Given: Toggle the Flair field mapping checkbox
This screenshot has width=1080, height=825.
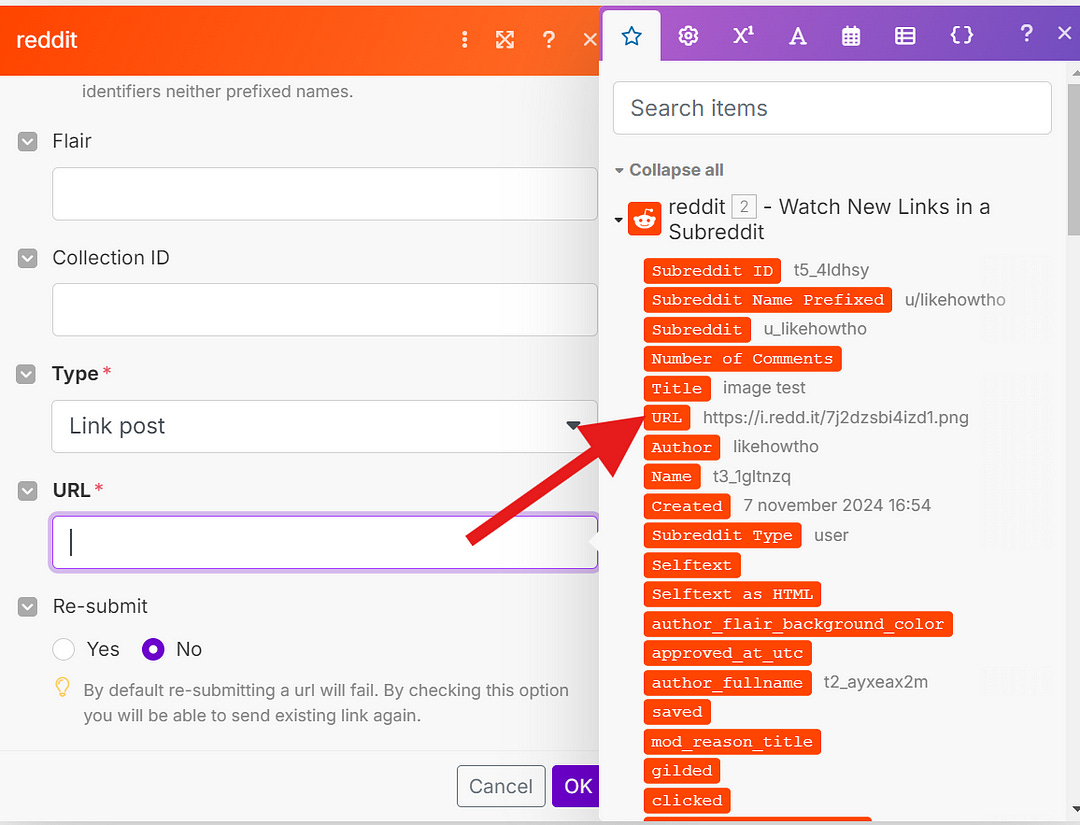Looking at the screenshot, I should click(28, 142).
